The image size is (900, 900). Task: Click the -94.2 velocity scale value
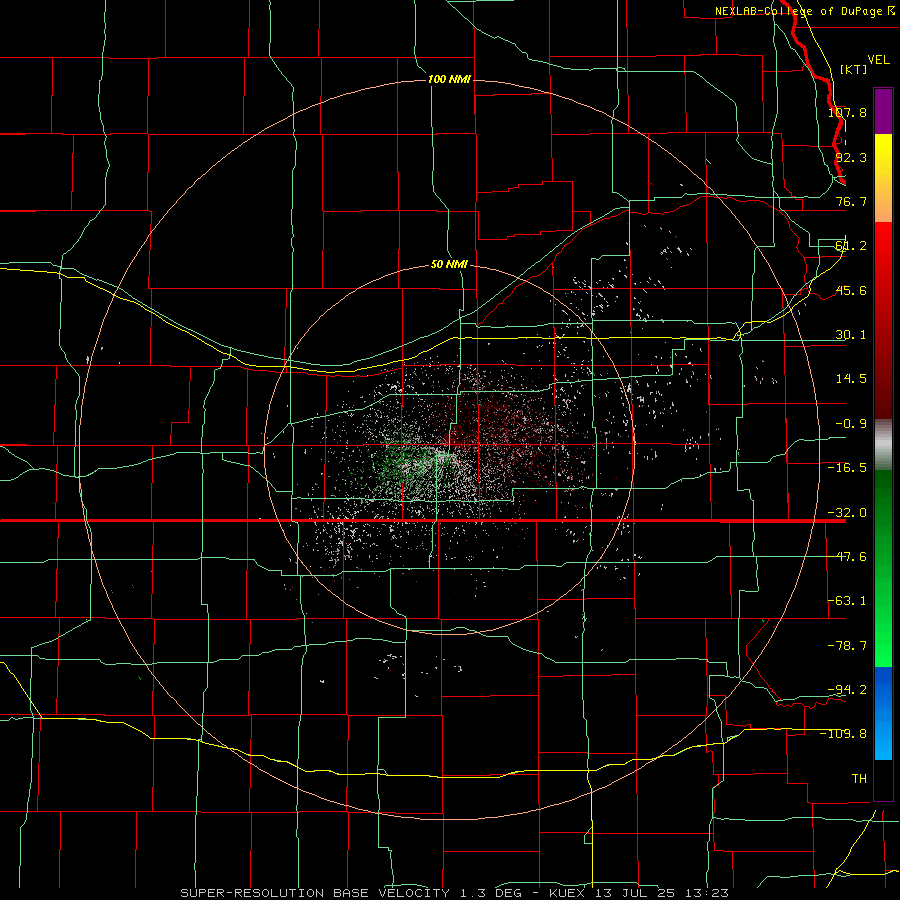click(x=847, y=689)
